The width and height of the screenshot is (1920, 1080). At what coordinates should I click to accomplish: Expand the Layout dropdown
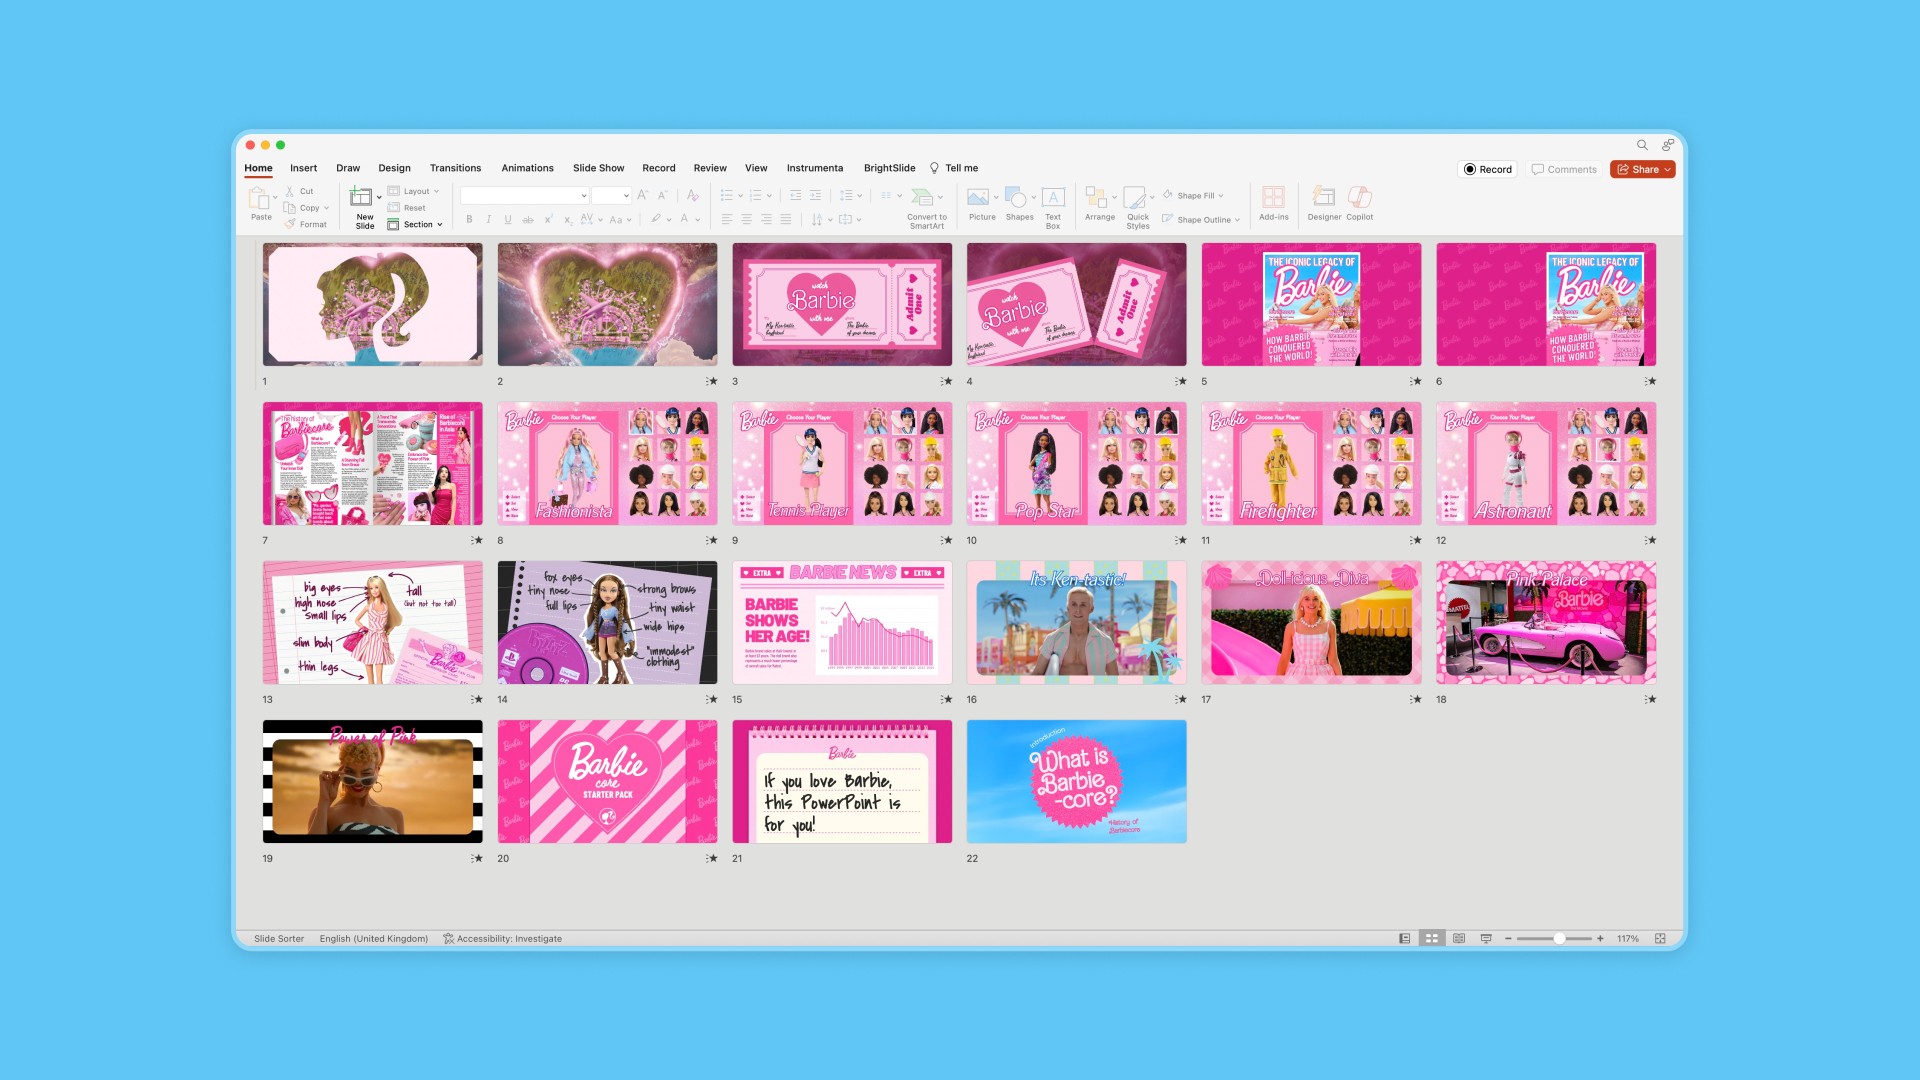pyautogui.click(x=414, y=191)
